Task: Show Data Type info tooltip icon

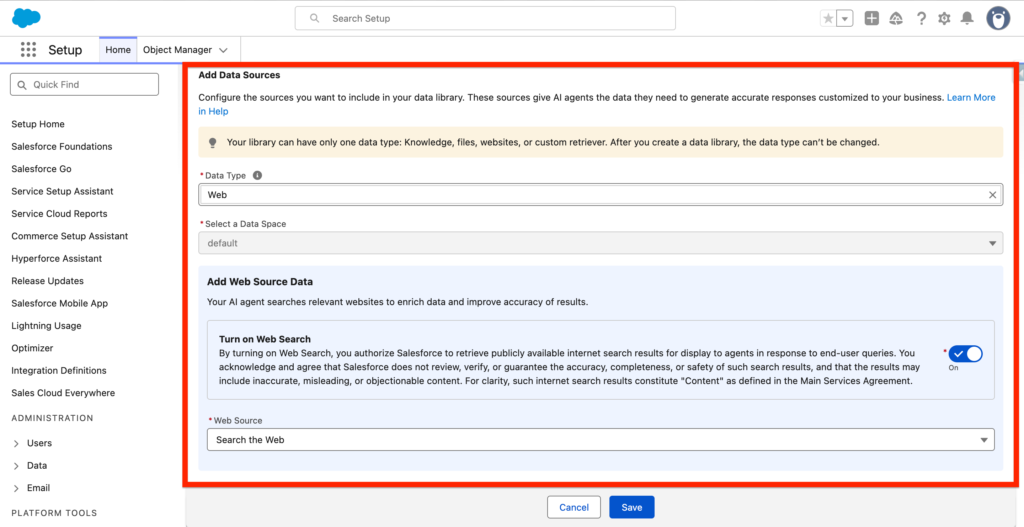Action: [257, 176]
